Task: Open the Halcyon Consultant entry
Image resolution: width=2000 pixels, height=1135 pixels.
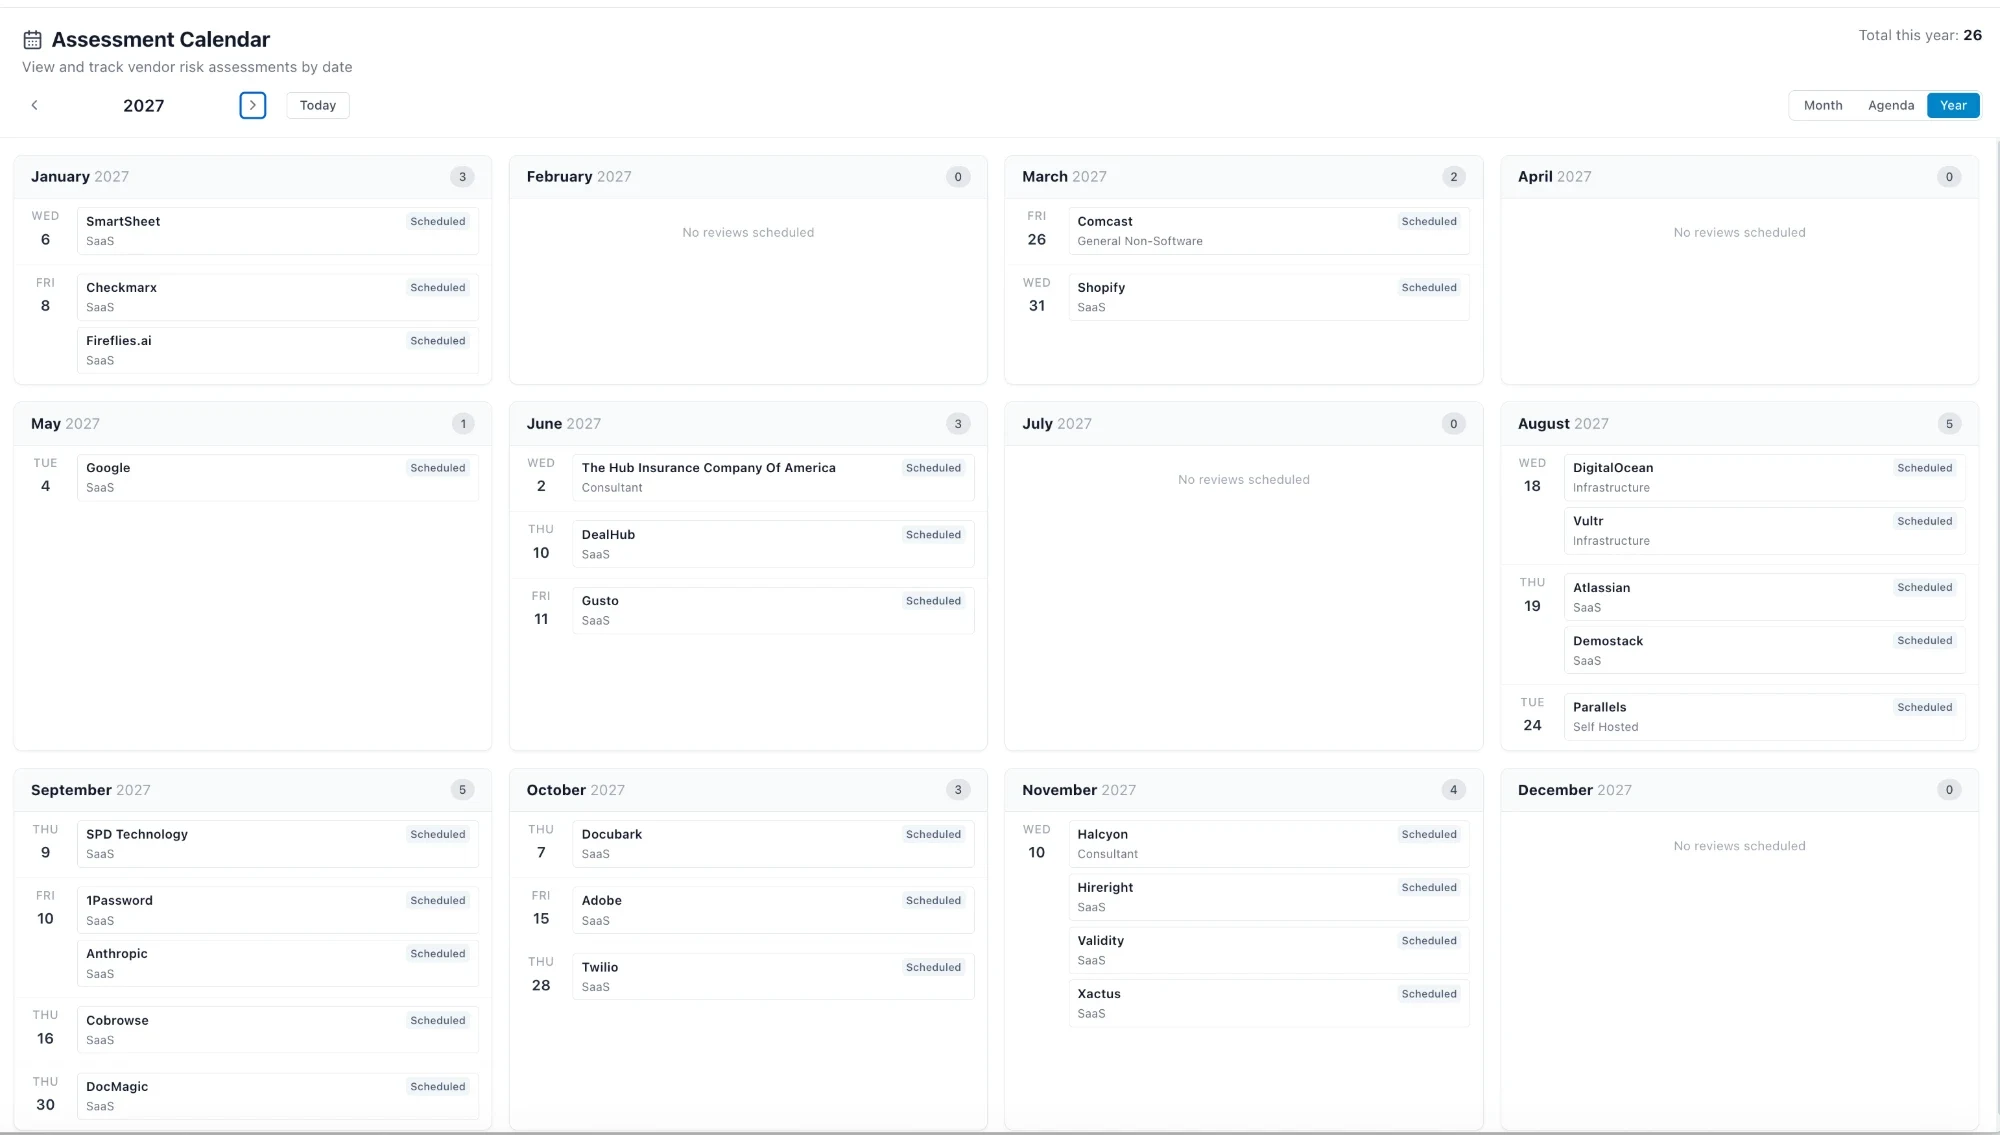Action: 1269,843
